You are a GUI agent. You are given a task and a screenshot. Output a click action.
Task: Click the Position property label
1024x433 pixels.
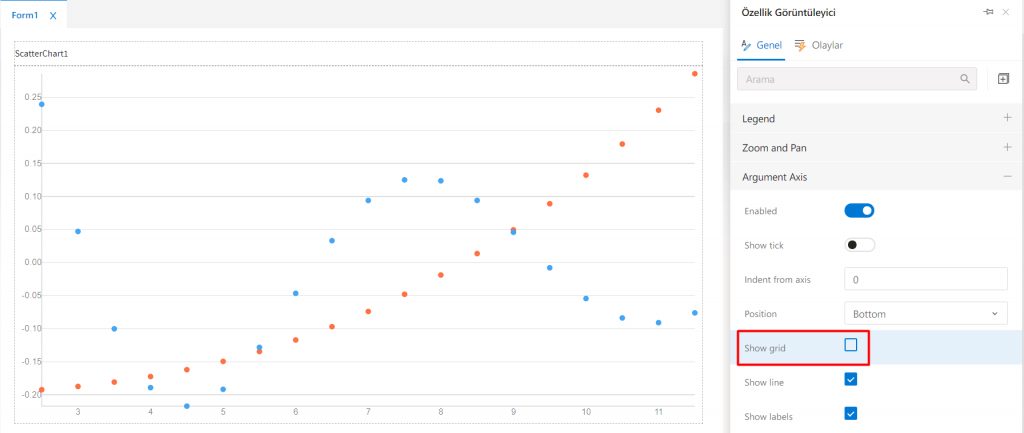point(761,314)
